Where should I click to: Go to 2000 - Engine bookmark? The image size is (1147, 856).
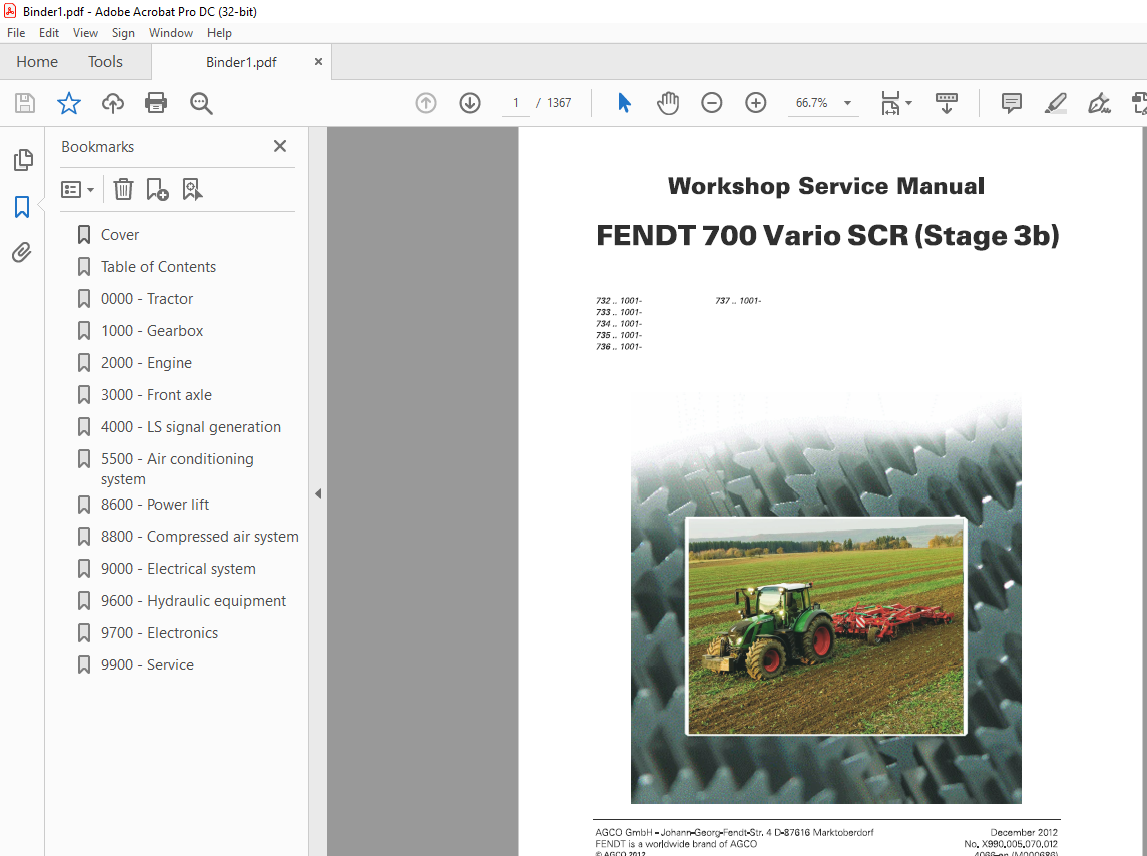click(x=146, y=363)
